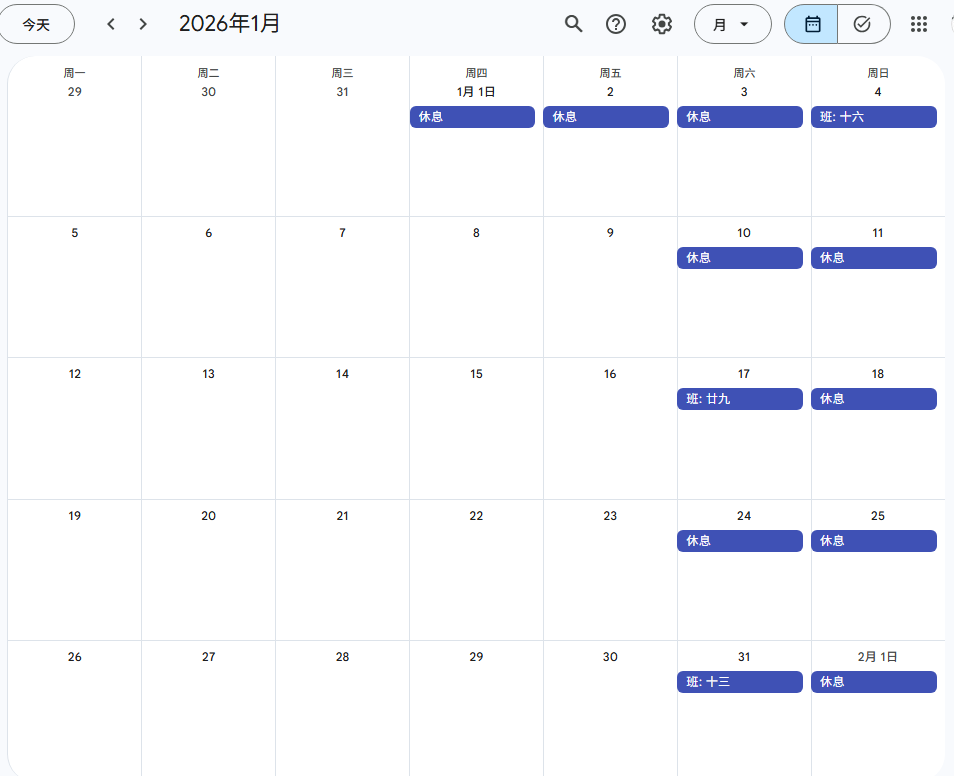This screenshot has height=776, width=954.
Task: Go to next month arrow
Action: (x=143, y=24)
